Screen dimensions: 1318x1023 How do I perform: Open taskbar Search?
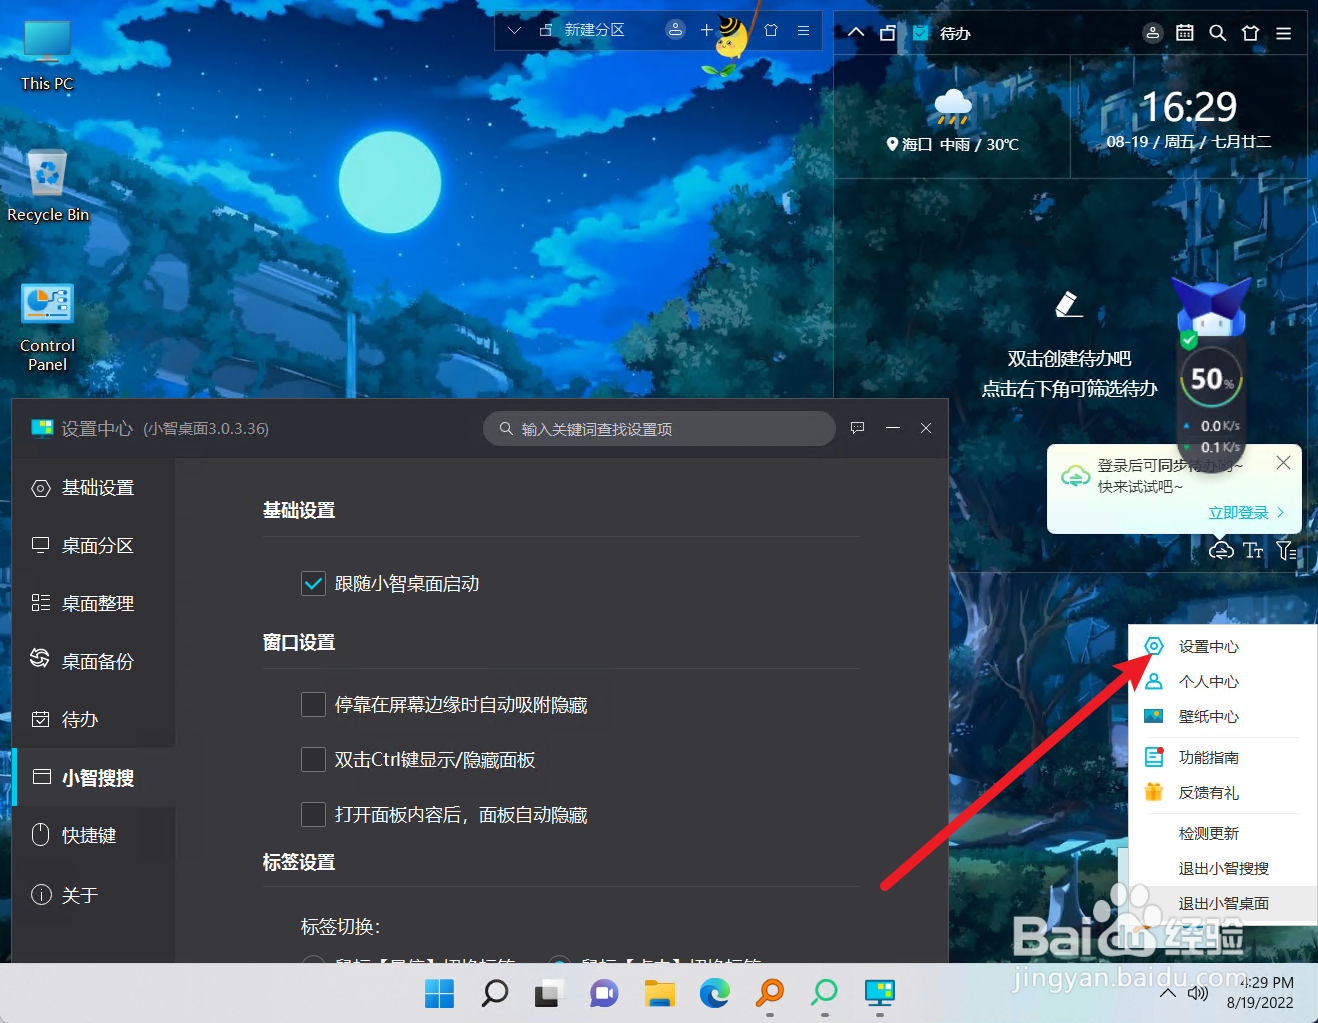(494, 993)
